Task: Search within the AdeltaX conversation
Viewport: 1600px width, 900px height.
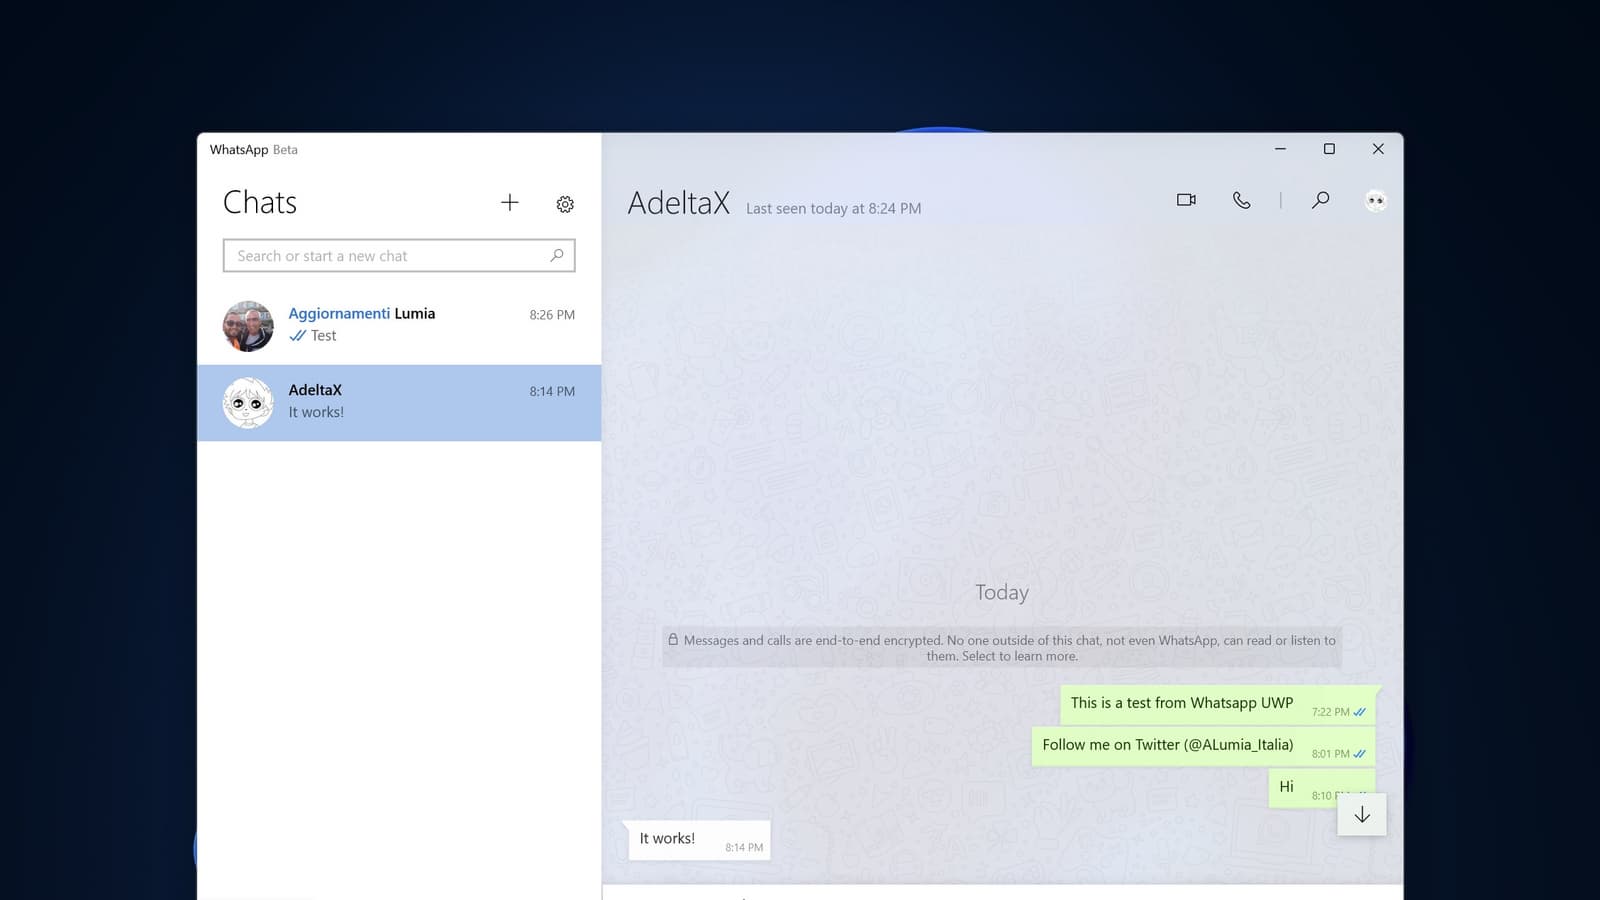Action: point(1320,200)
